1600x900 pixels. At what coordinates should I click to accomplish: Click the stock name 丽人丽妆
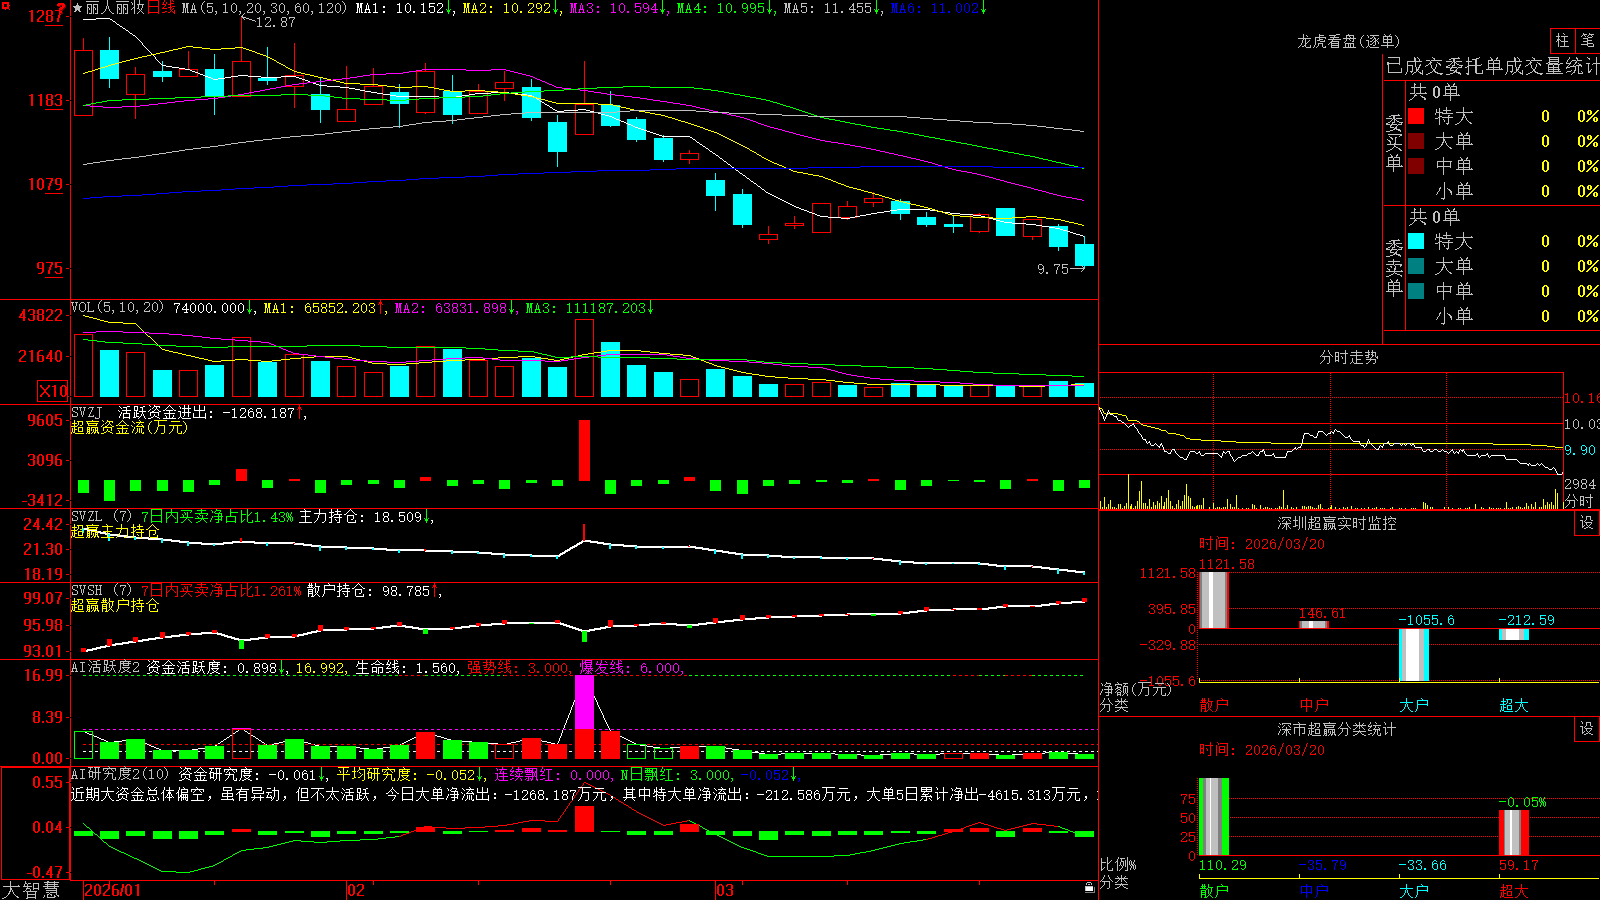pyautogui.click(x=115, y=8)
